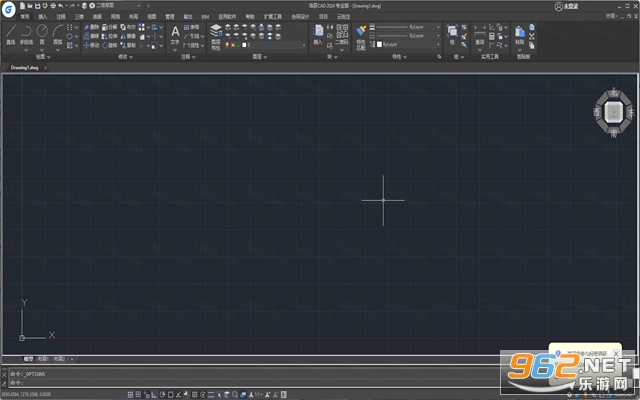Click the Mirror (镜像) tool
Image resolution: width=640 pixels, height=400 pixels.
coord(128,36)
